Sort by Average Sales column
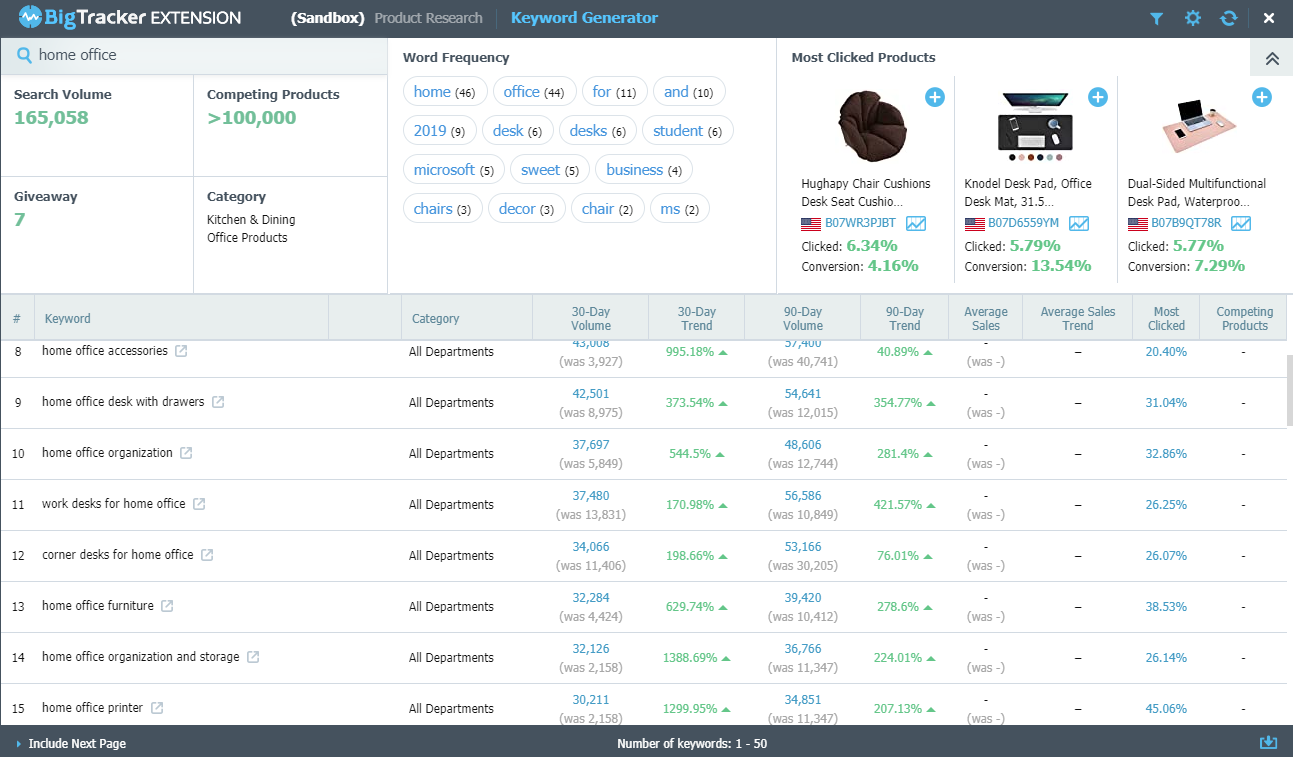Image resolution: width=1293 pixels, height=757 pixels. click(x=986, y=319)
